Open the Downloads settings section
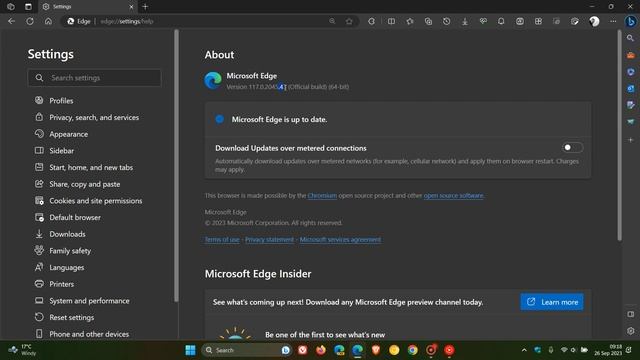640x360 pixels. click(x=67, y=234)
